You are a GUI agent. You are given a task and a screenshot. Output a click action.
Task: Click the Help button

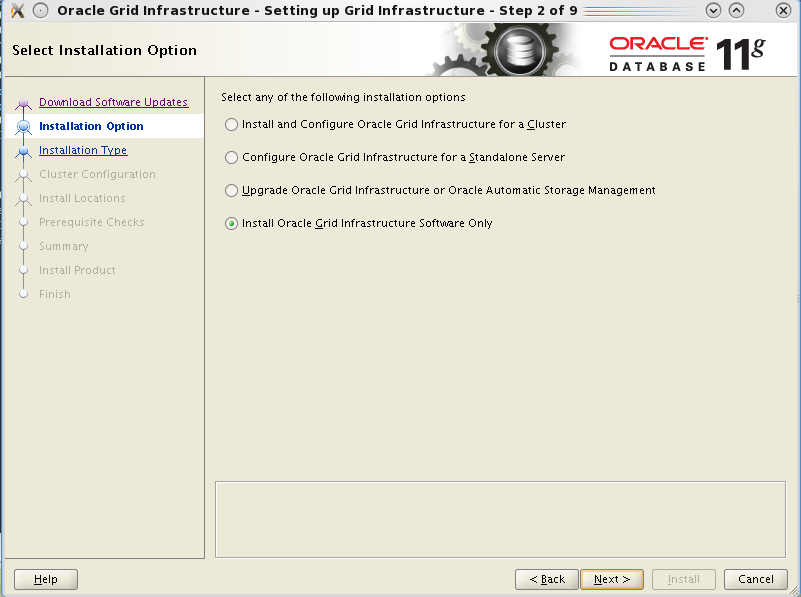[46, 579]
